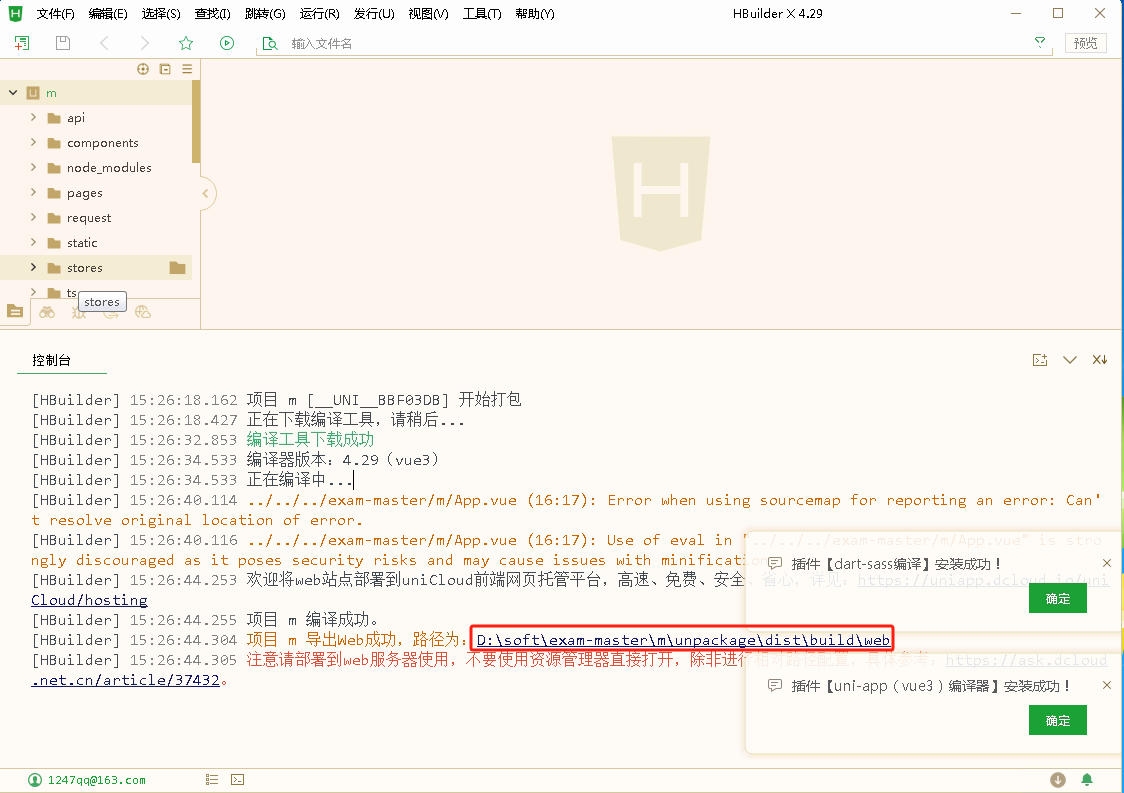
Task: Open the 发行(U) menu
Action: pos(373,14)
